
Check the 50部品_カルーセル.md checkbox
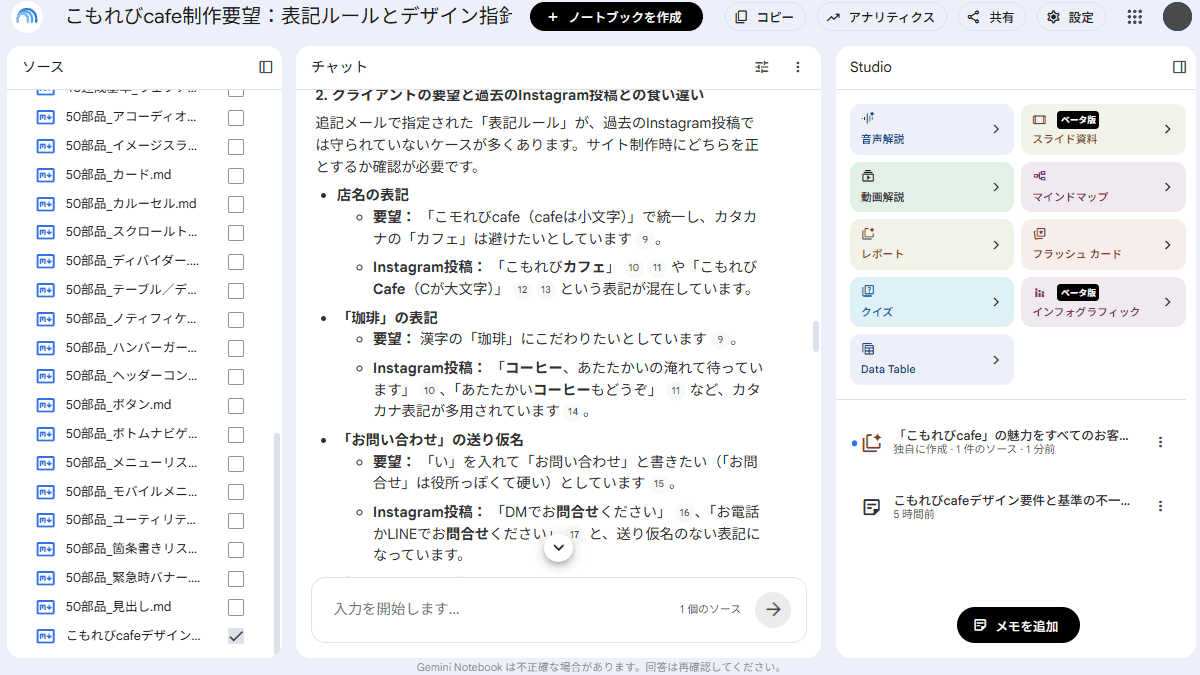click(236, 204)
